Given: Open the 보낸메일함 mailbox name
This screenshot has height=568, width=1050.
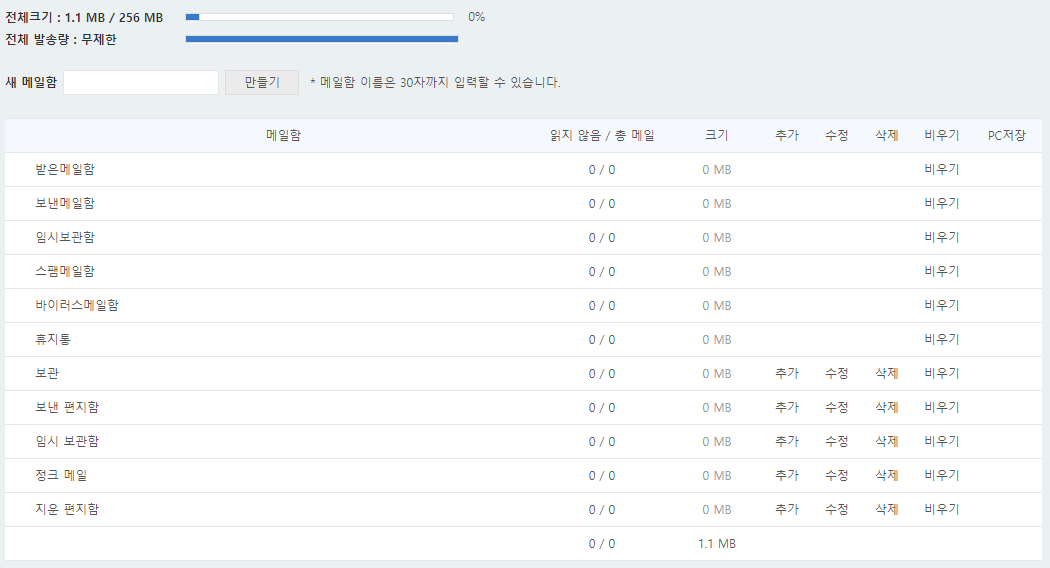Looking at the screenshot, I should 65,203.
